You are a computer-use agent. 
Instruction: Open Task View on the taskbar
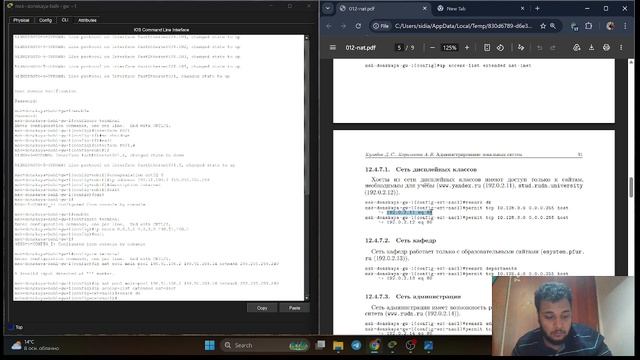(320, 345)
